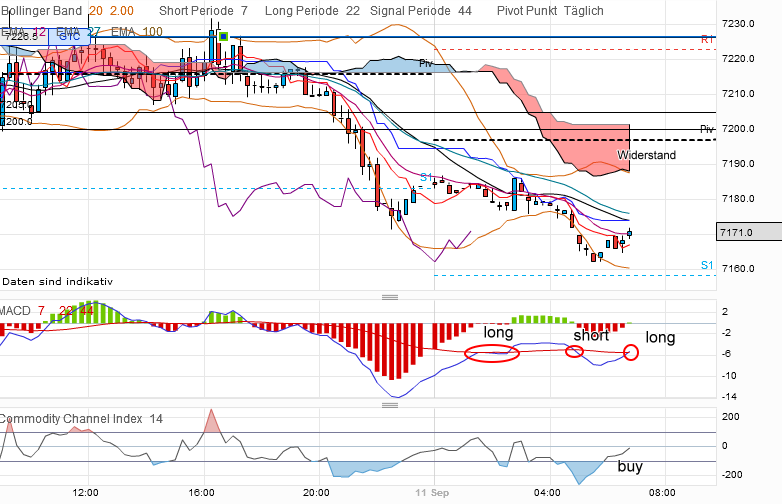This screenshot has width=782, height=504.
Task: Click the 08:00 time axis label
Action: pyautogui.click(x=662, y=493)
